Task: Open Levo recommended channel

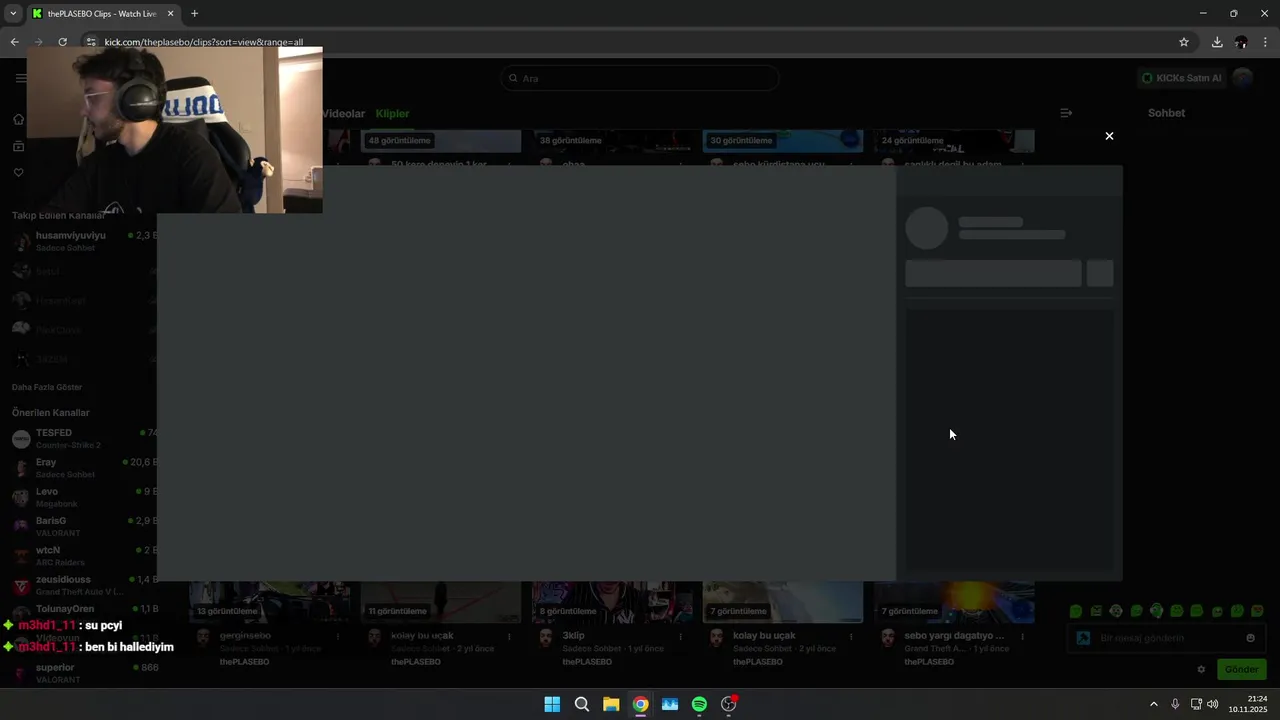Action: pyautogui.click(x=84, y=497)
